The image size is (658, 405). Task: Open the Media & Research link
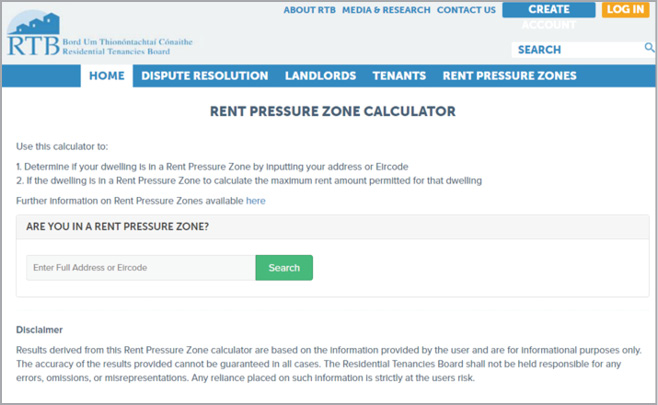(386, 10)
